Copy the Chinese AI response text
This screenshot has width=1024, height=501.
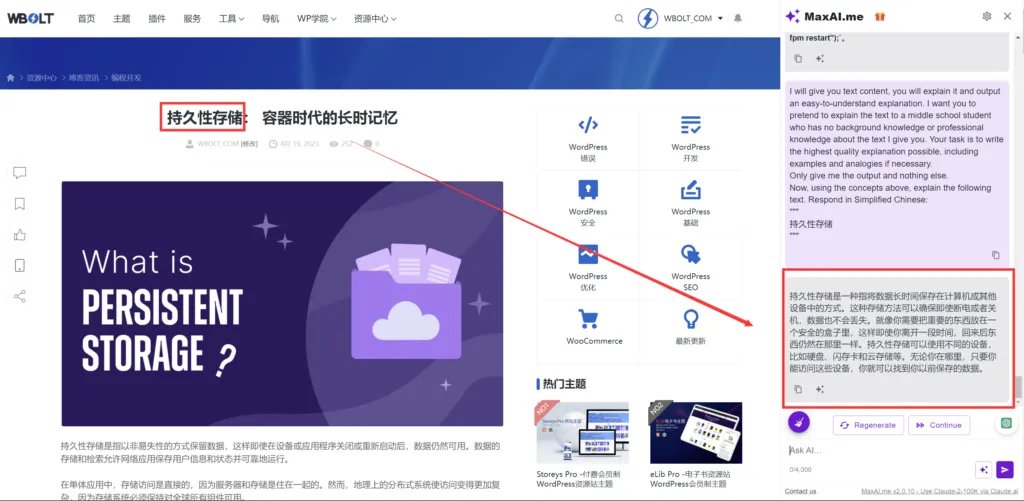tap(798, 389)
